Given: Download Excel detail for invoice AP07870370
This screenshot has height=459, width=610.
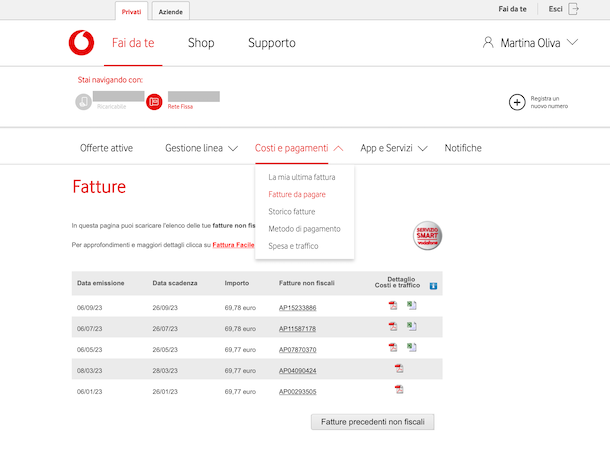Looking at the screenshot, I should 412,347.
